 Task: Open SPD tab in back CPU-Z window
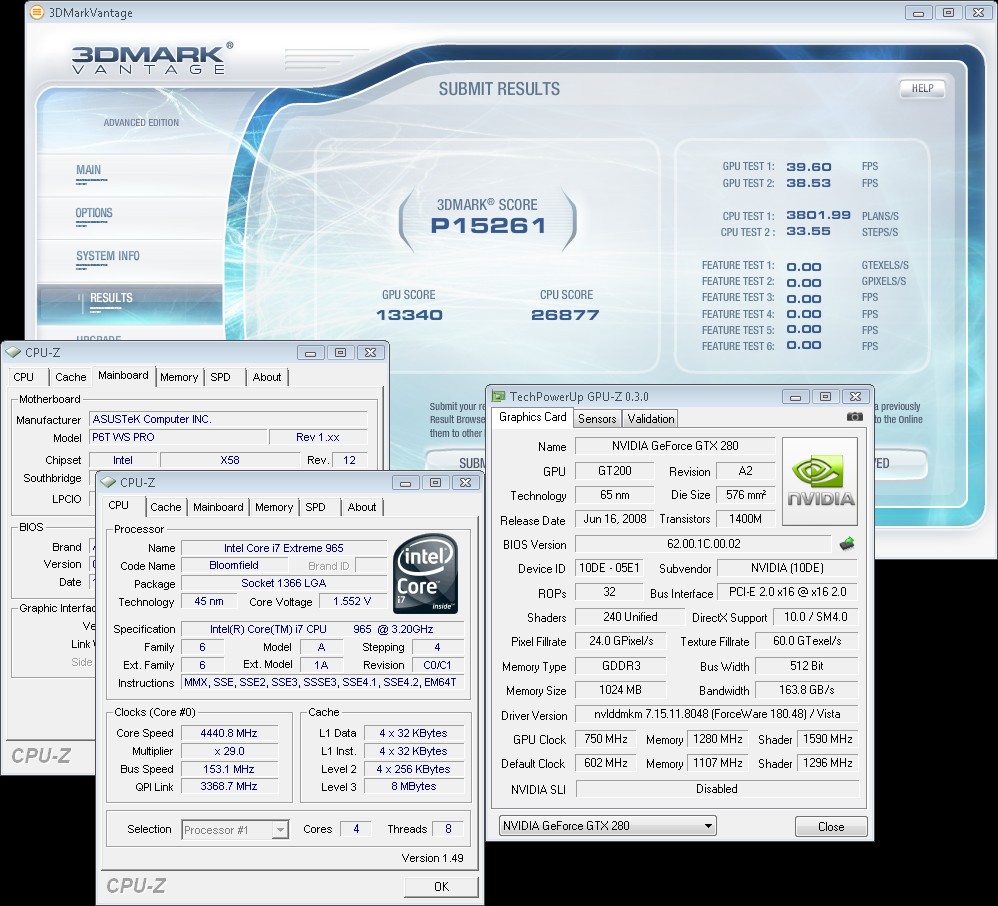tap(220, 377)
